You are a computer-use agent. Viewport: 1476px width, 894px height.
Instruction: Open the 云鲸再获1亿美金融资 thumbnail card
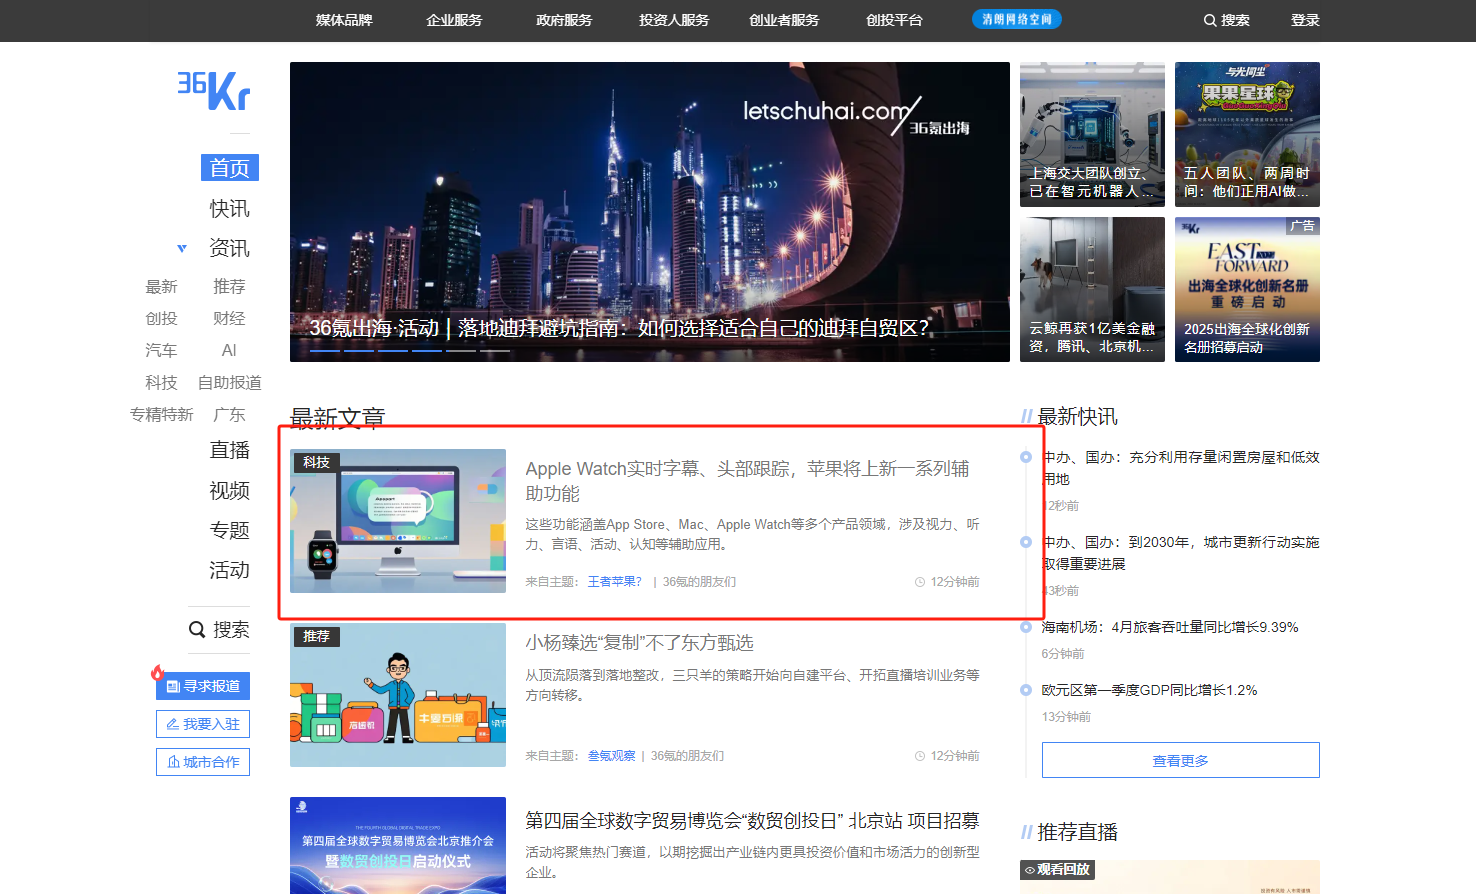[1092, 289]
